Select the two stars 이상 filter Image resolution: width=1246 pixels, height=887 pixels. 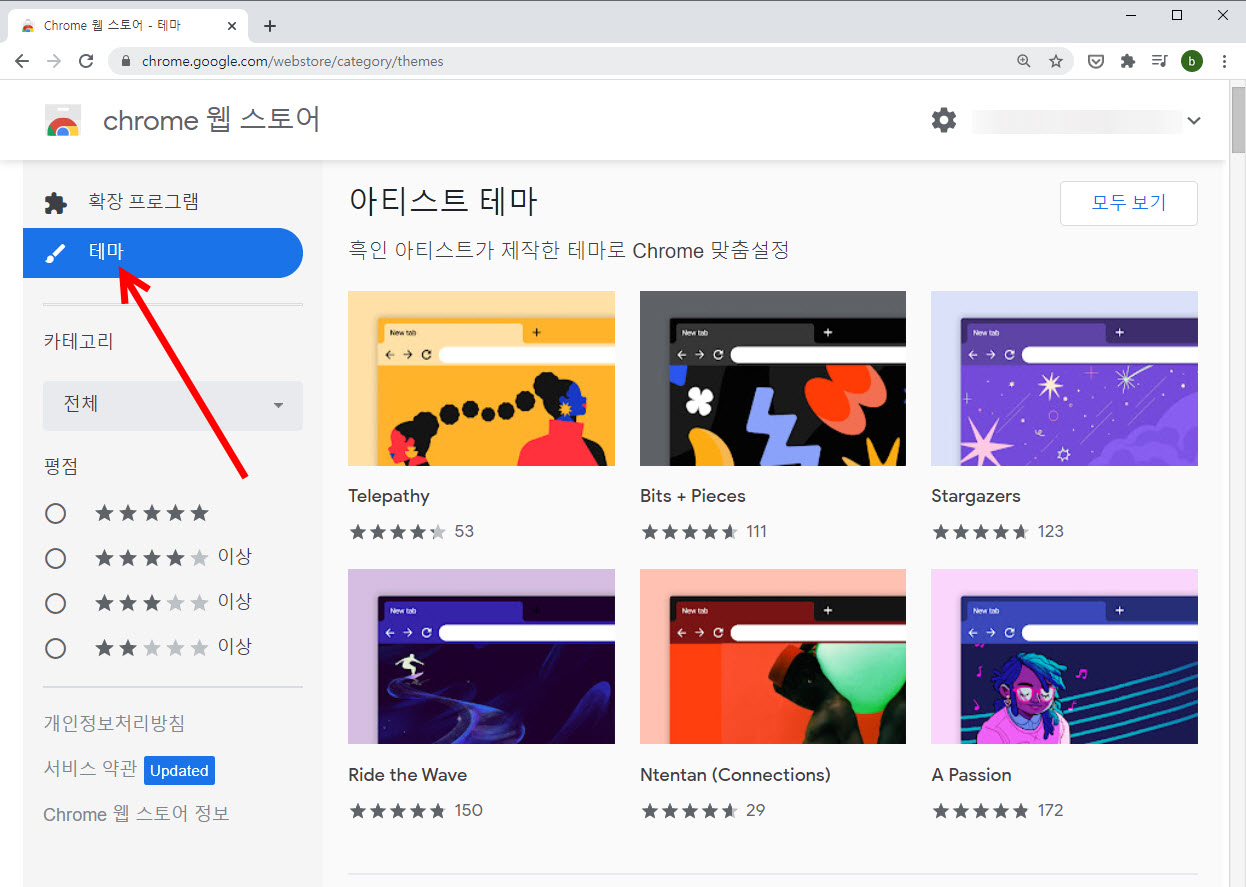(56, 648)
